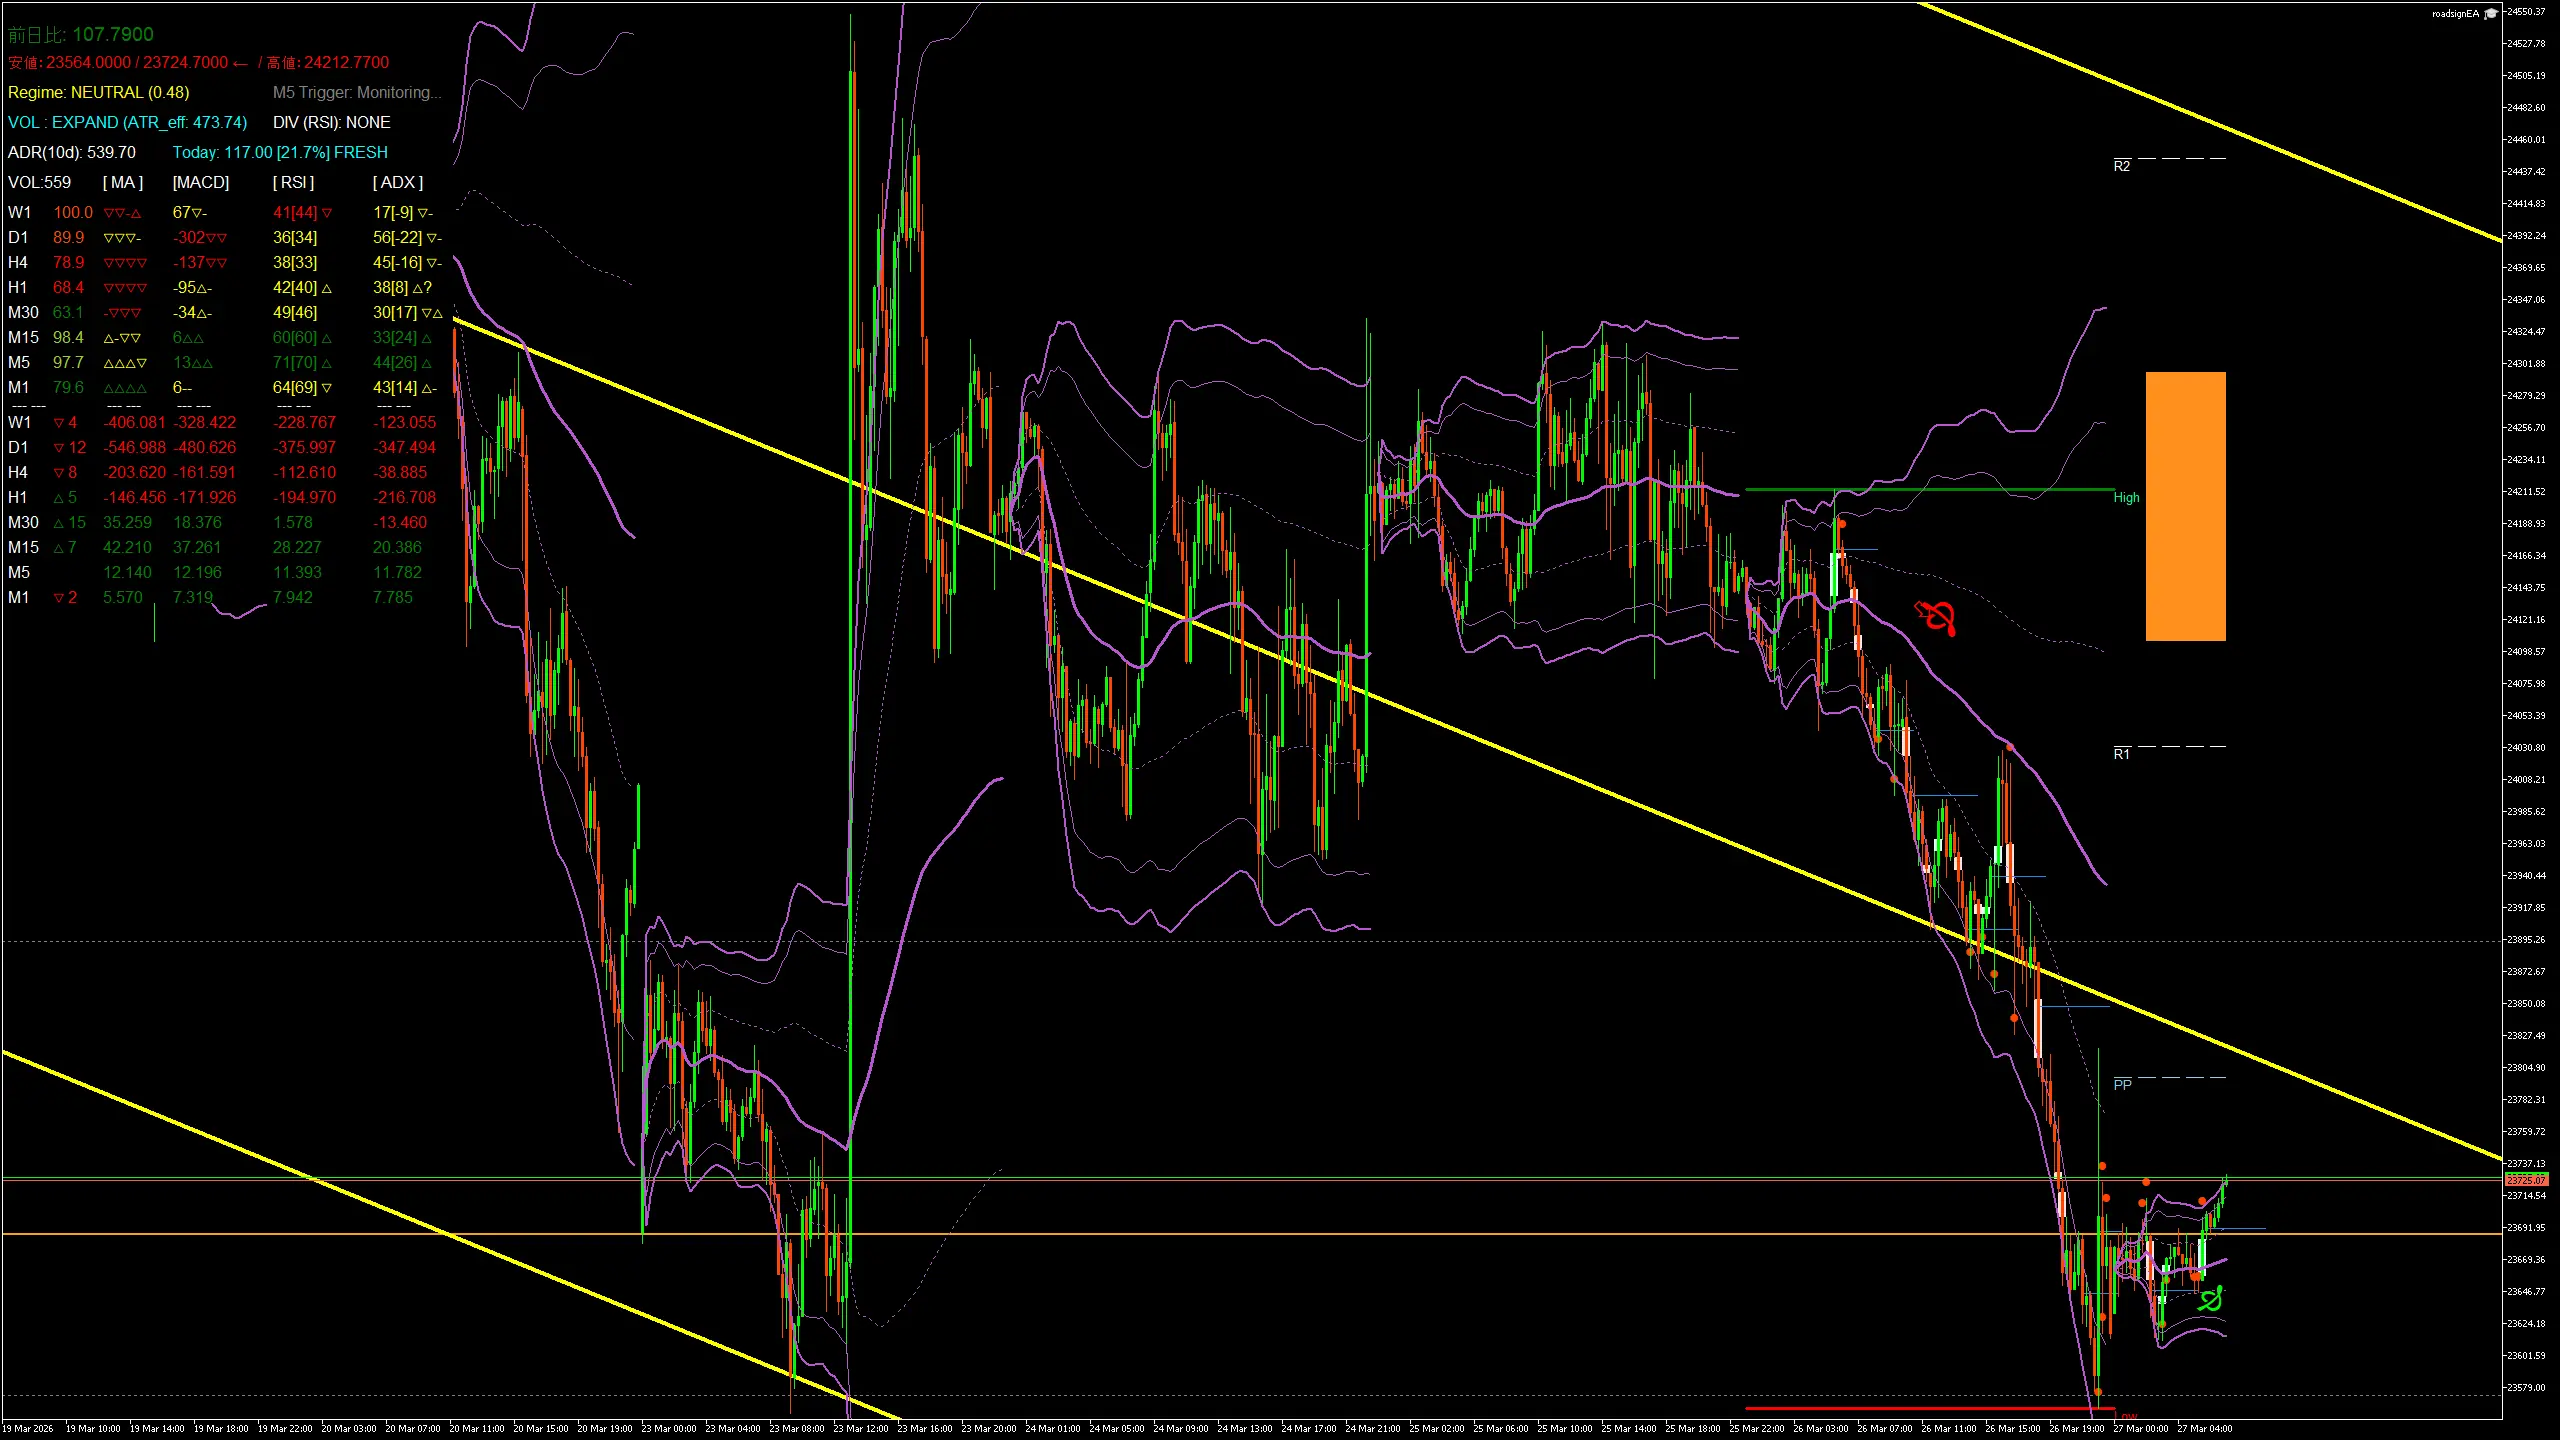This screenshot has height=1440, width=2560.
Task: Click the red down-triangle beside W1 RSI 41[44]
Action: click(327, 213)
